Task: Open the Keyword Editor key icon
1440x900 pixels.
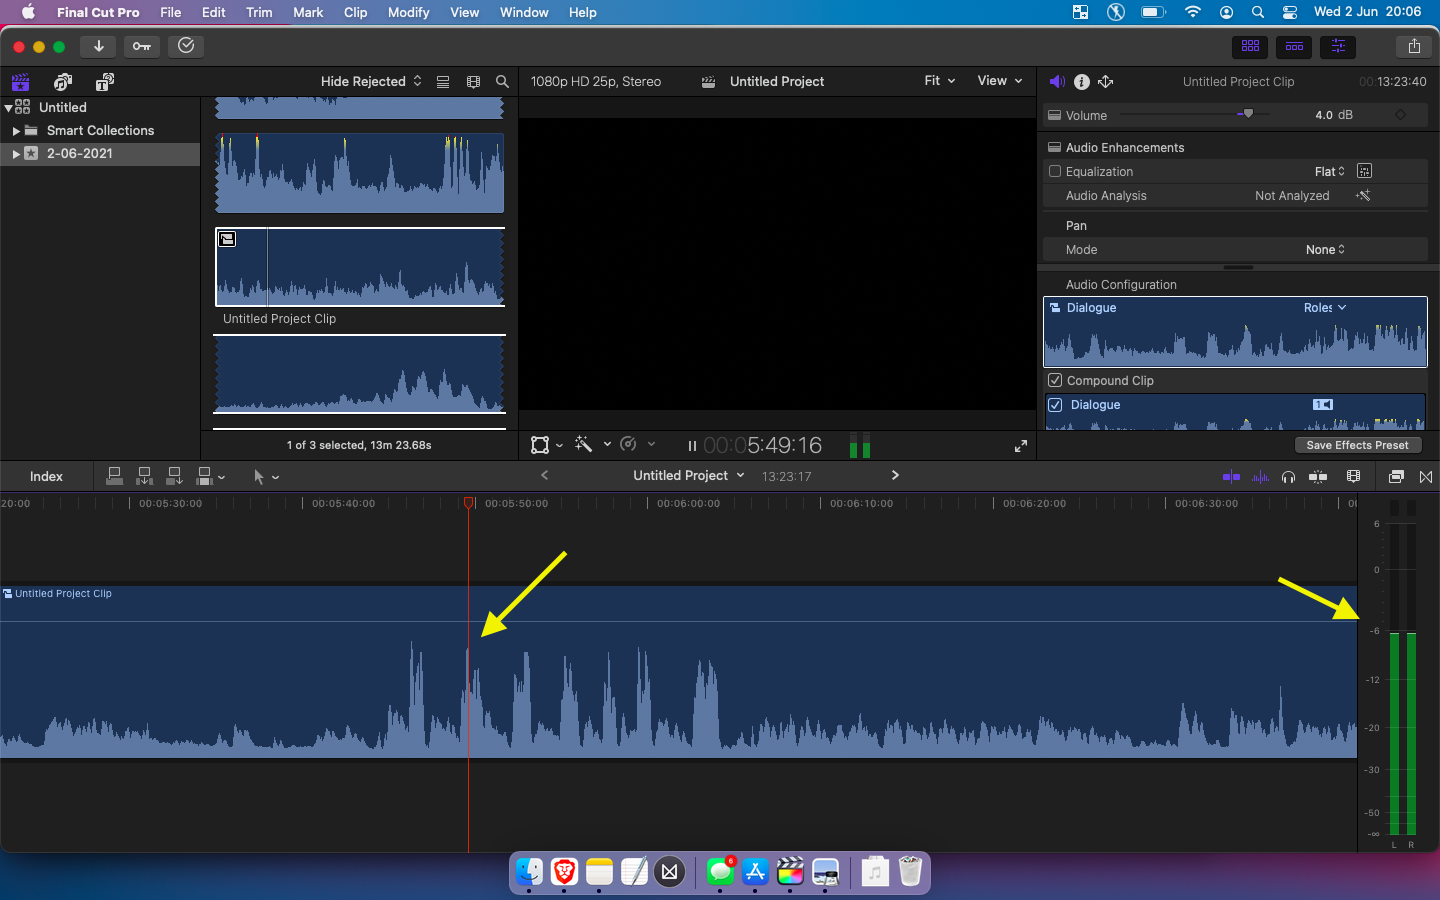Action: click(142, 46)
